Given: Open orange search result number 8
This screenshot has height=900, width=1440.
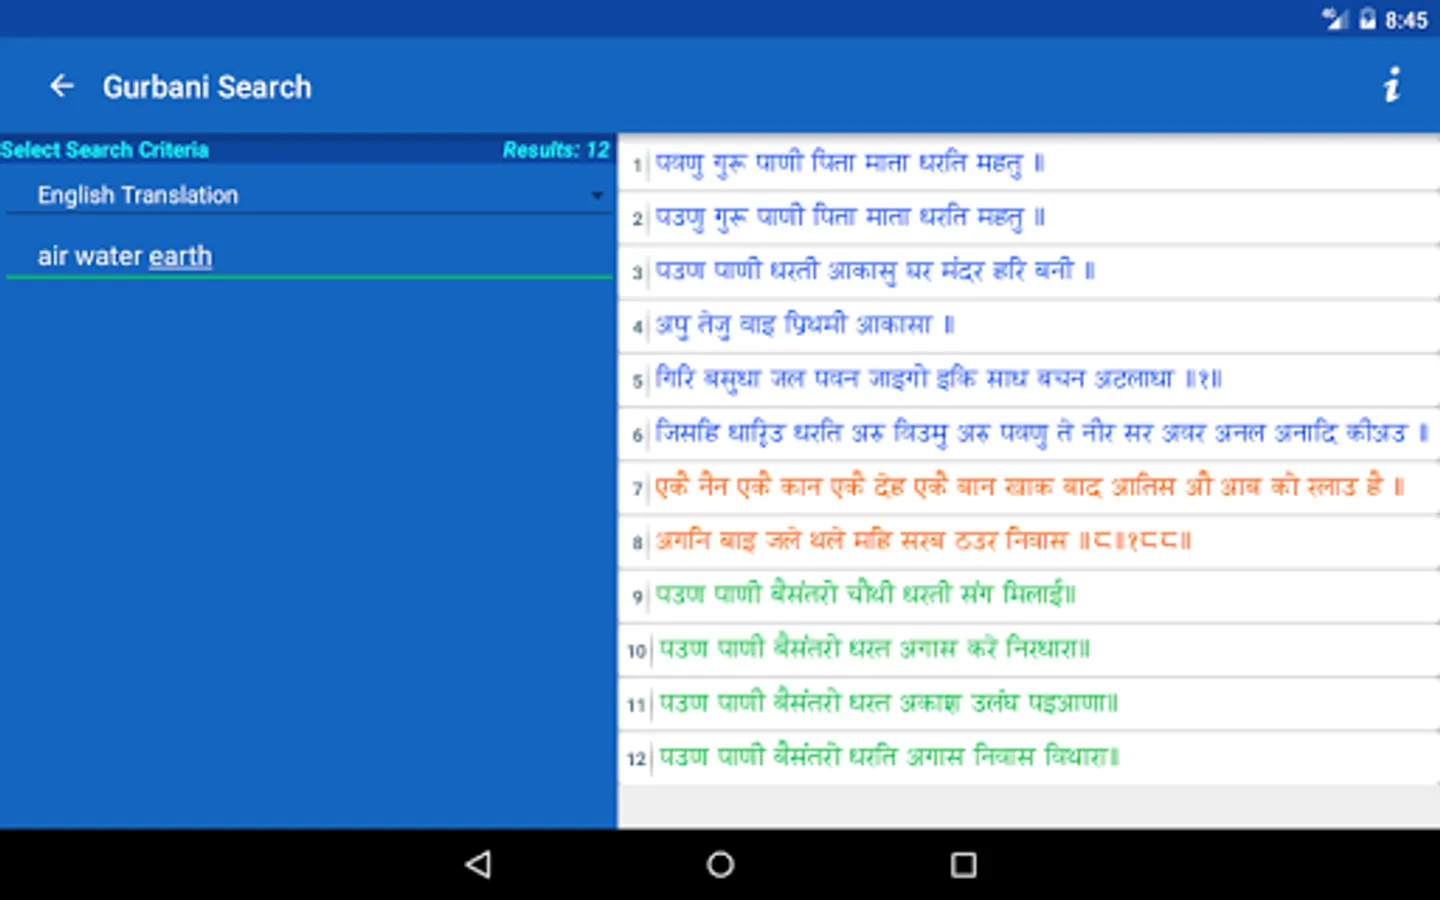Looking at the screenshot, I should pos(1029,541).
